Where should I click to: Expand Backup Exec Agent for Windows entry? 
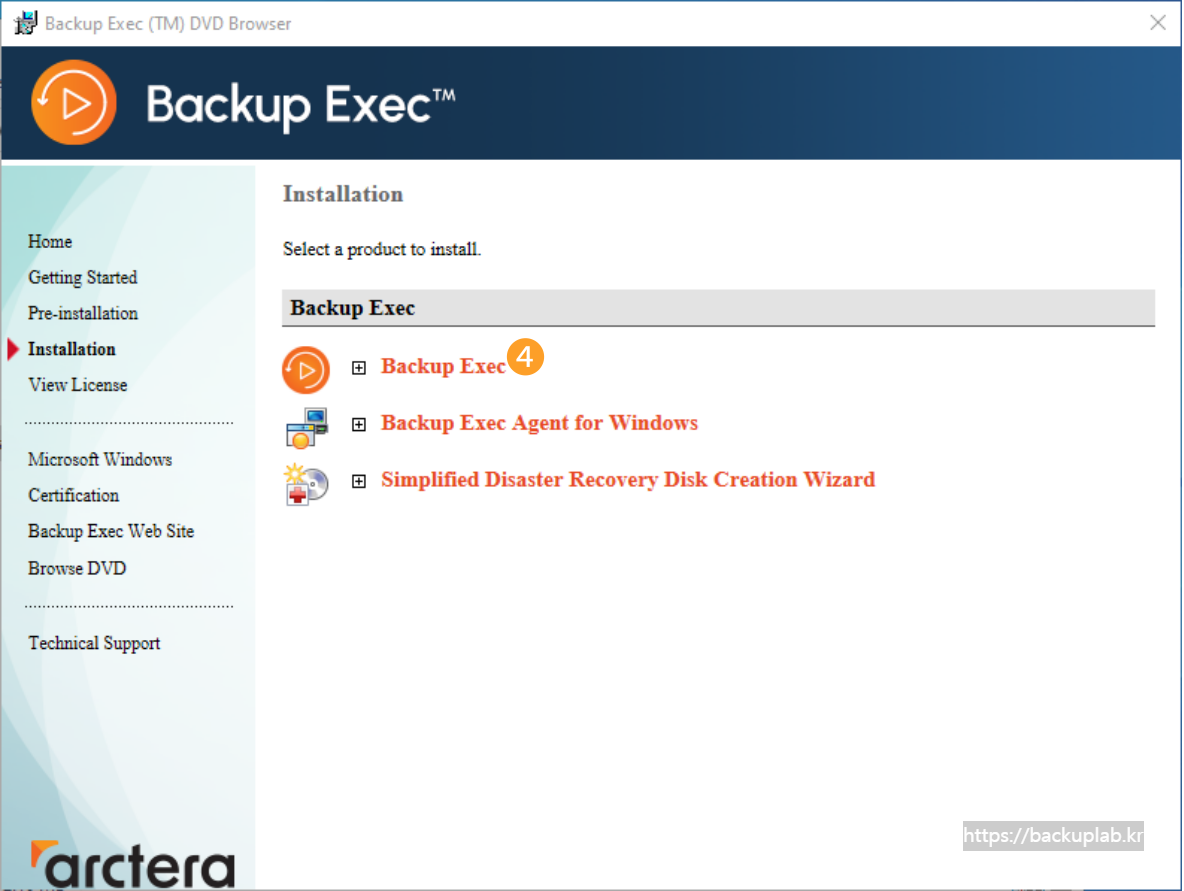coord(359,424)
